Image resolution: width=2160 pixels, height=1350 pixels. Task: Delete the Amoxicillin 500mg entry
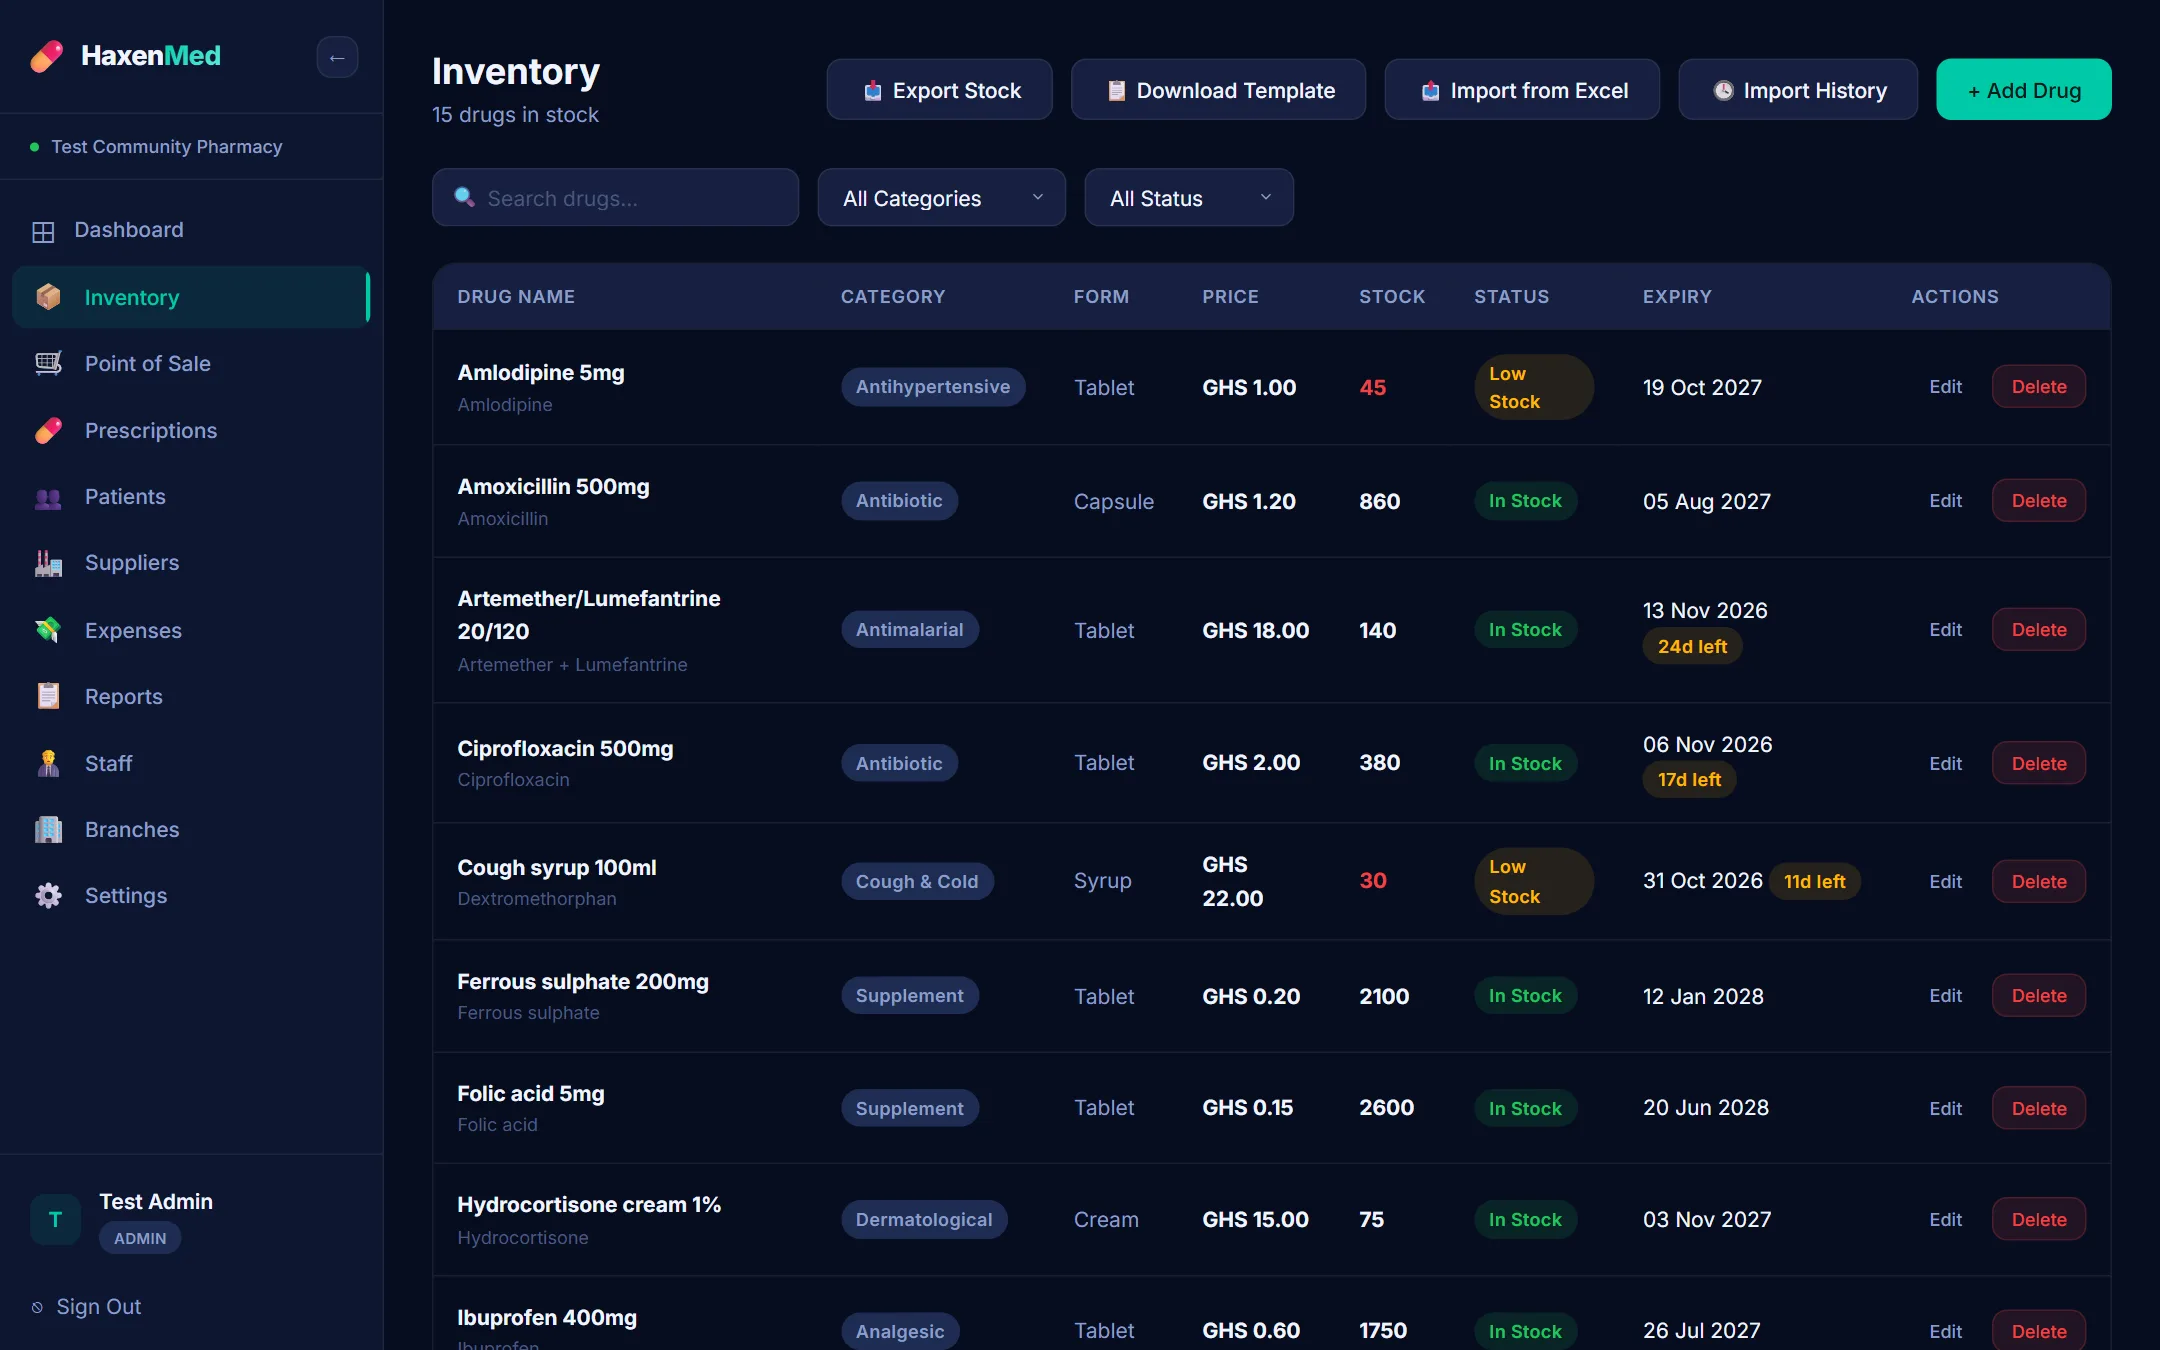click(2038, 501)
